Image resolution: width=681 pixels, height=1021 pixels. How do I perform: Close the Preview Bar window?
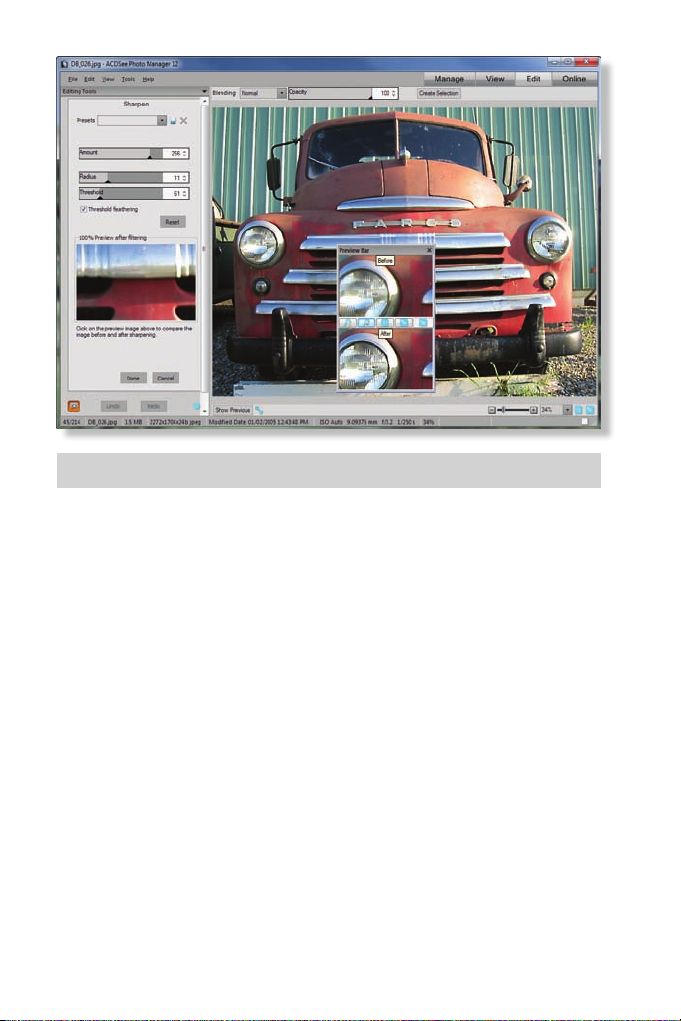pos(429,250)
